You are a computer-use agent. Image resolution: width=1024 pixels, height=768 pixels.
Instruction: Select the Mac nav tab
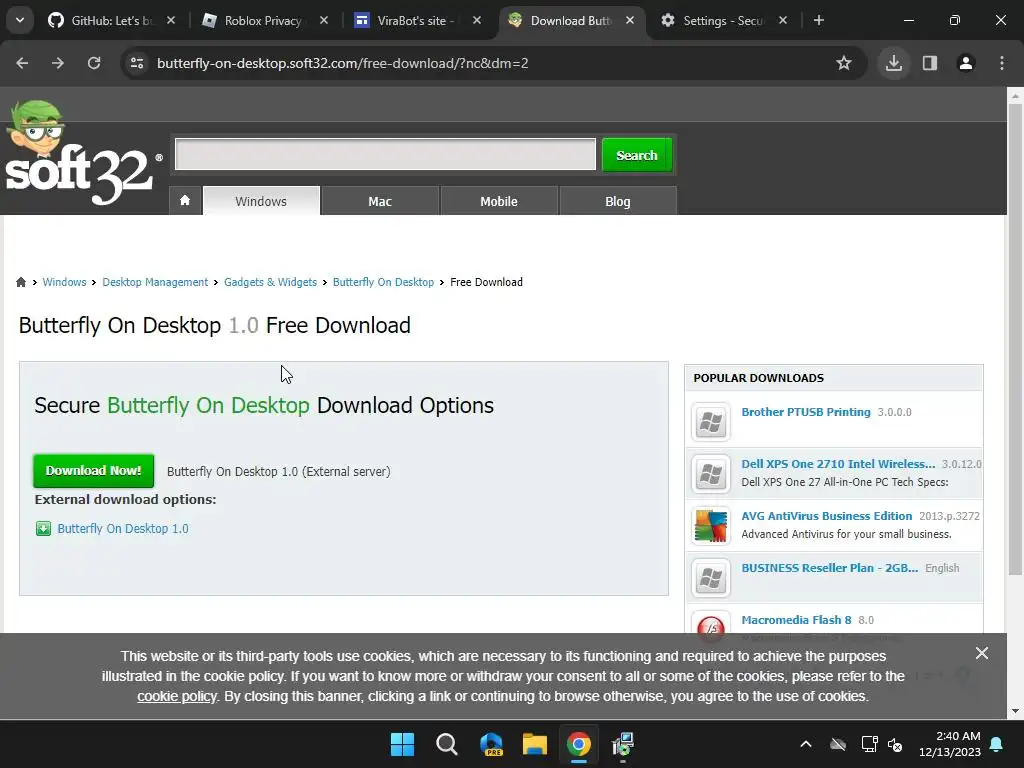(380, 200)
